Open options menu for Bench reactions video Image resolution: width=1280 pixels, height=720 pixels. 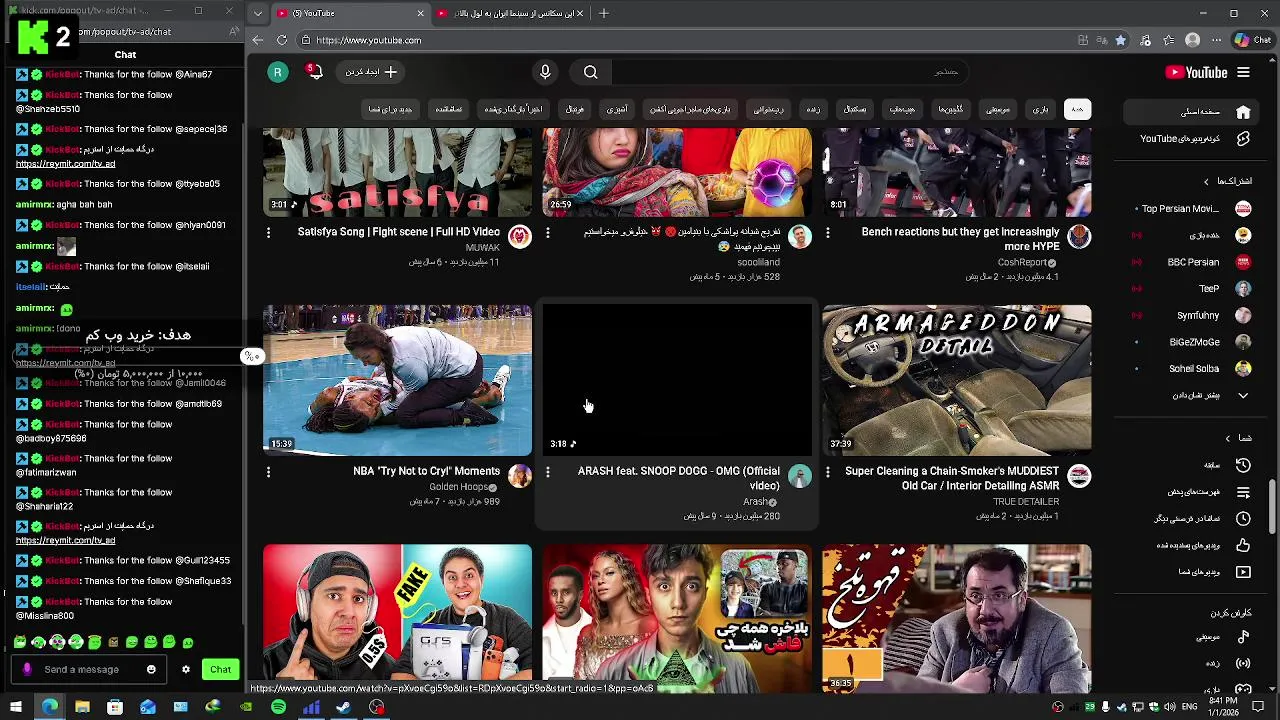click(827, 232)
